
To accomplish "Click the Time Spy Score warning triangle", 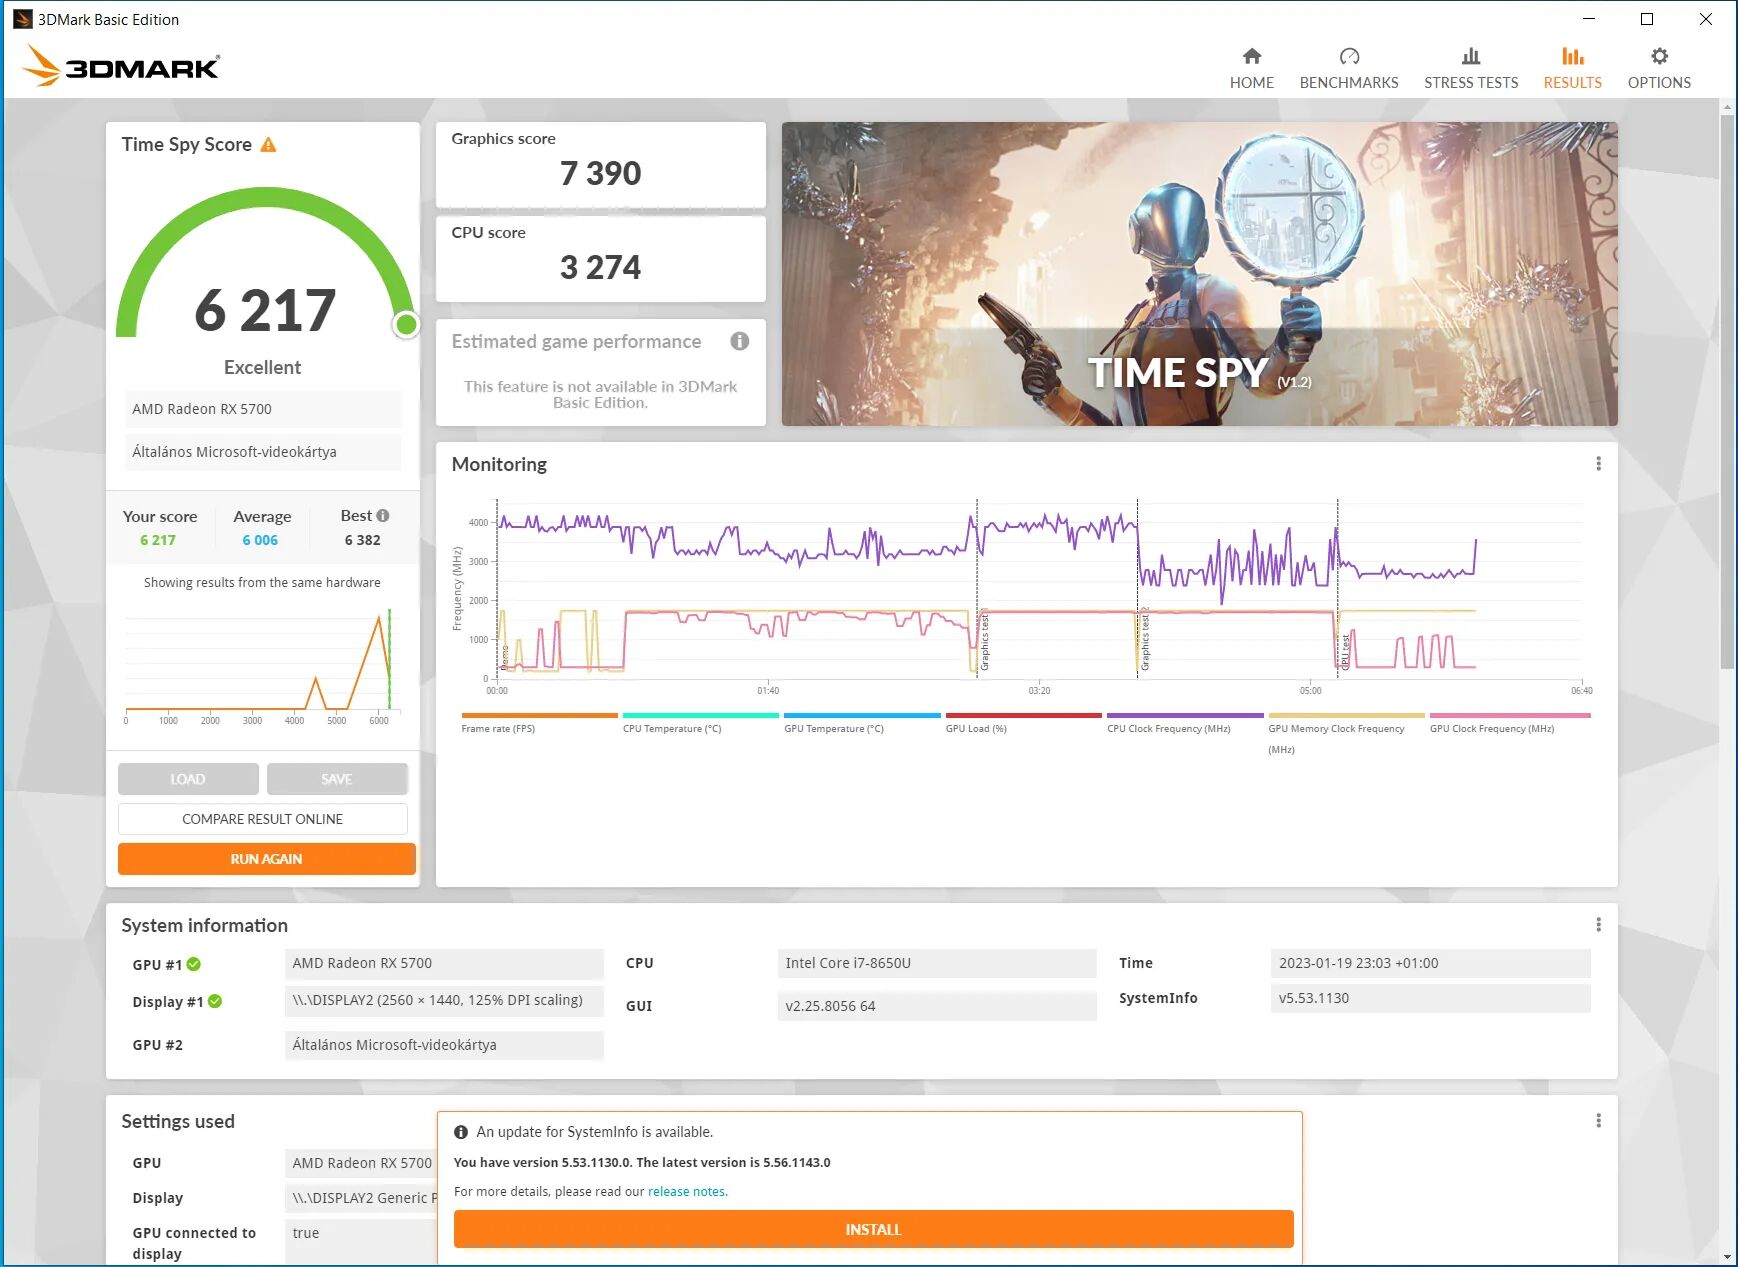I will pyautogui.click(x=268, y=145).
